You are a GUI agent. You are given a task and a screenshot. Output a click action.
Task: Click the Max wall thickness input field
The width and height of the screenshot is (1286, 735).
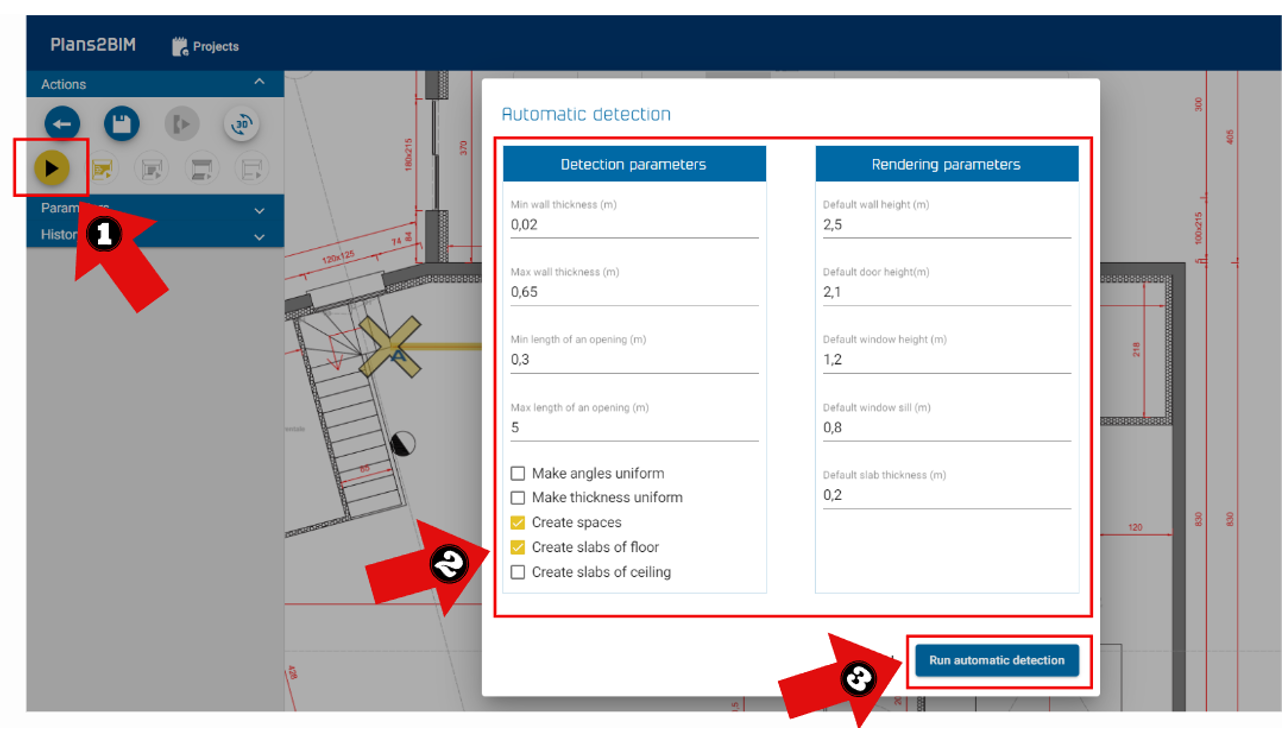point(634,292)
